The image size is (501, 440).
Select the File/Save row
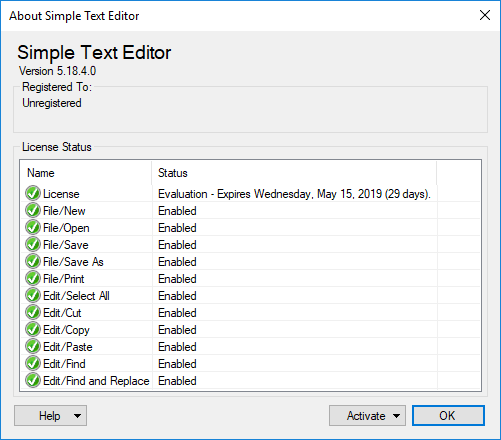(x=250, y=245)
